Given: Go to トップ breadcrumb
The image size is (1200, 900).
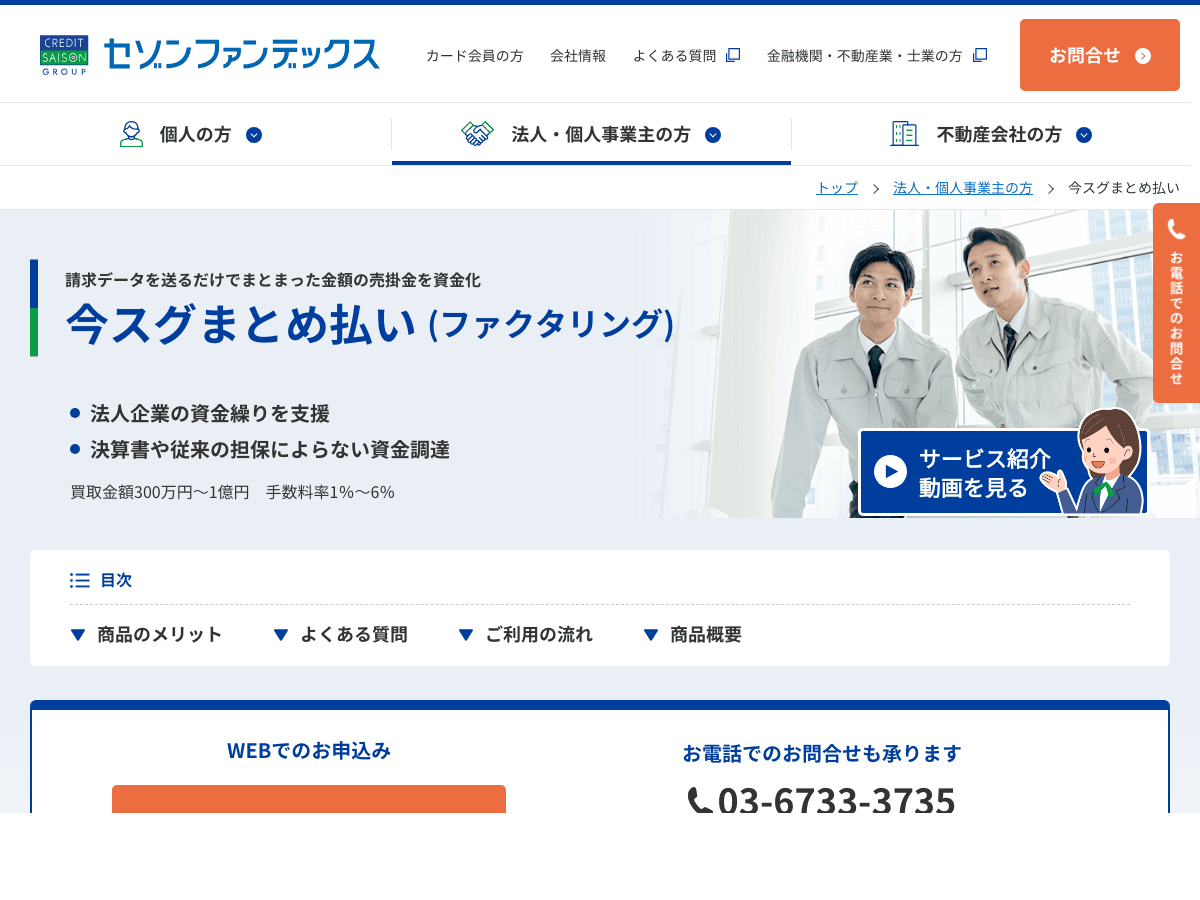Looking at the screenshot, I should click(x=837, y=188).
